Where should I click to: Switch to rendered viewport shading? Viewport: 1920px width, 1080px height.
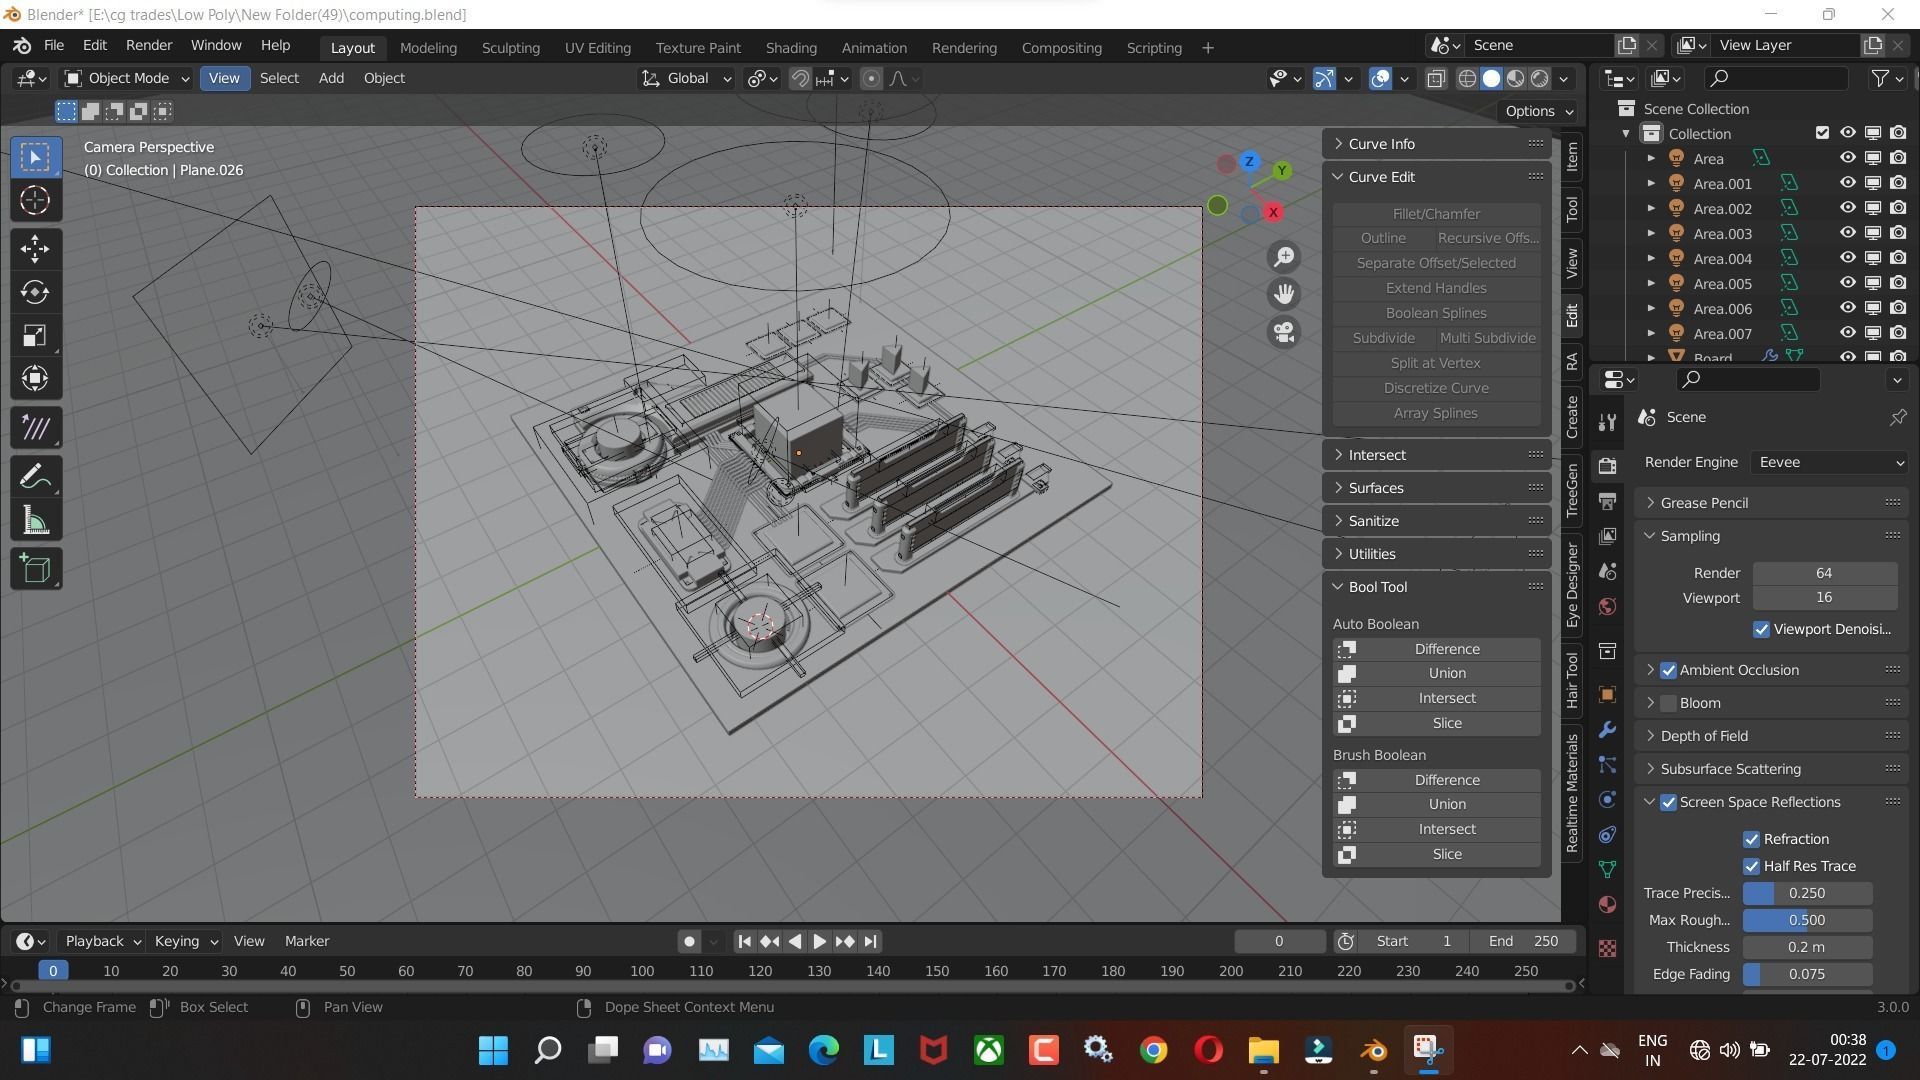1540,79
